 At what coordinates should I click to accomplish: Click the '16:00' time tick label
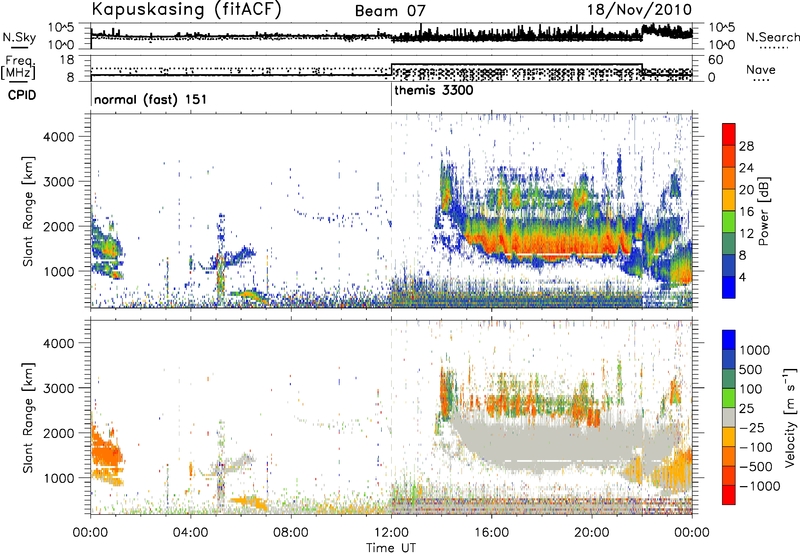click(491, 533)
